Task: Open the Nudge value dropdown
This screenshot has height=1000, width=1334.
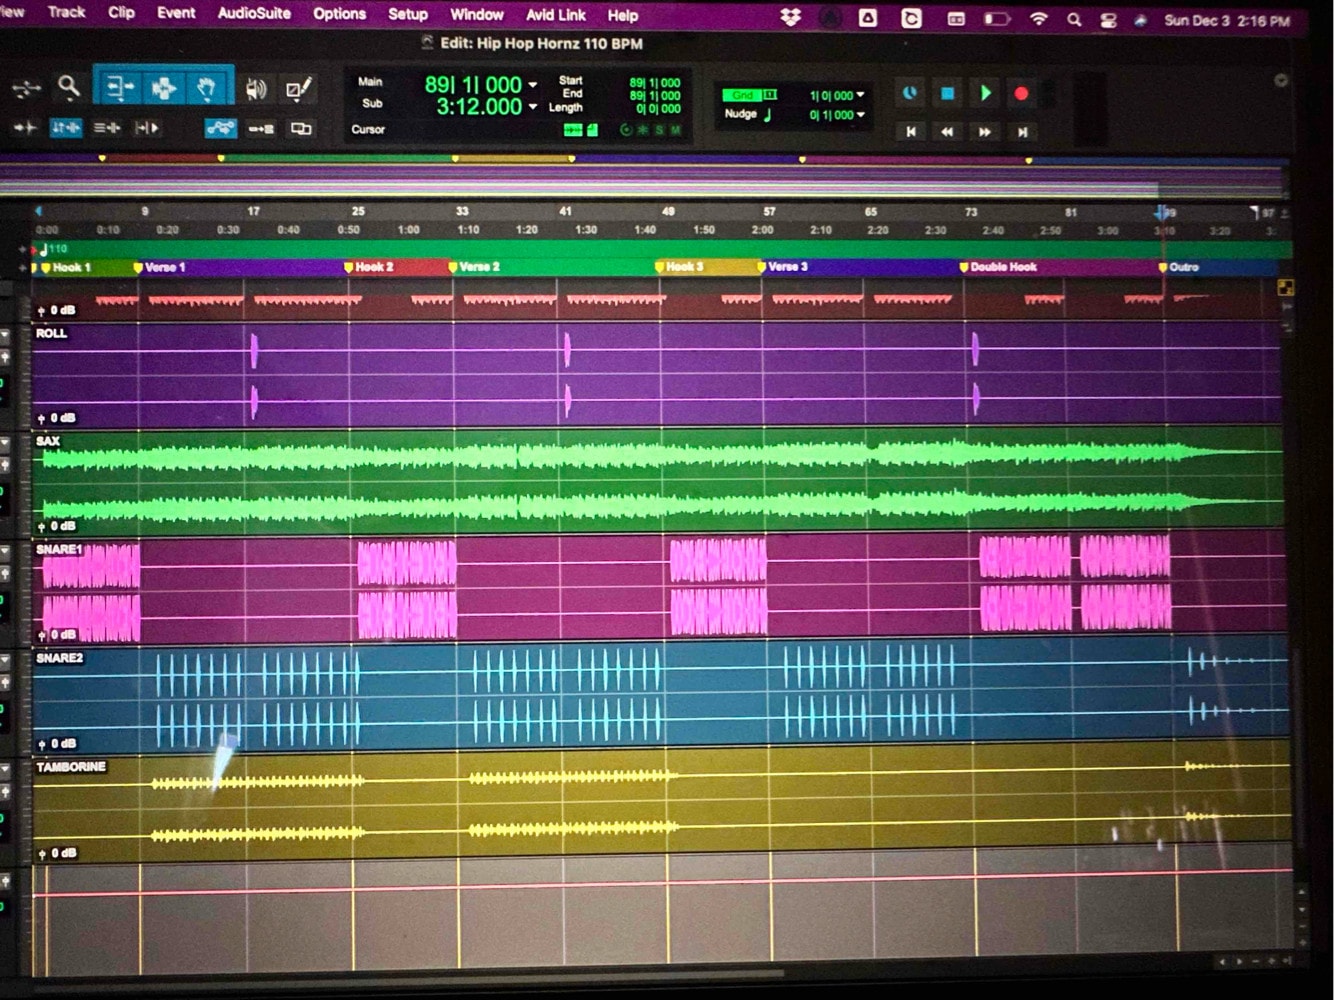Action: [861, 115]
